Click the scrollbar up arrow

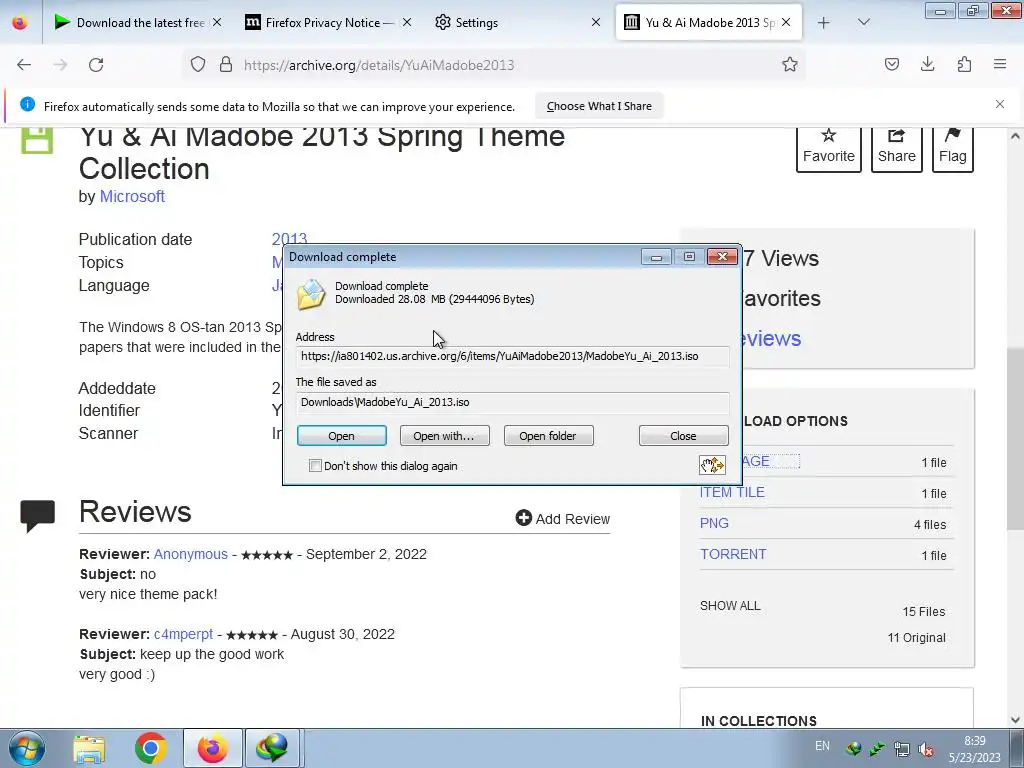coord(1015,136)
